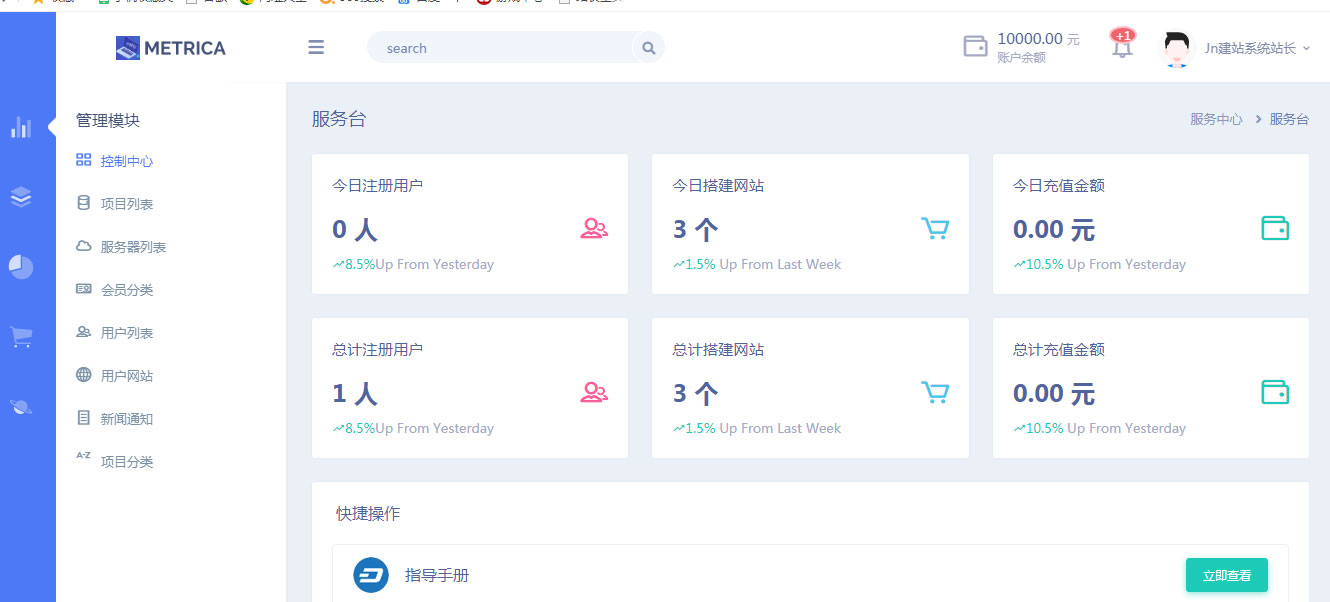Viewport: 1330px width, 602px height.
Task: Click the notification bell icon
Action: point(1122,47)
